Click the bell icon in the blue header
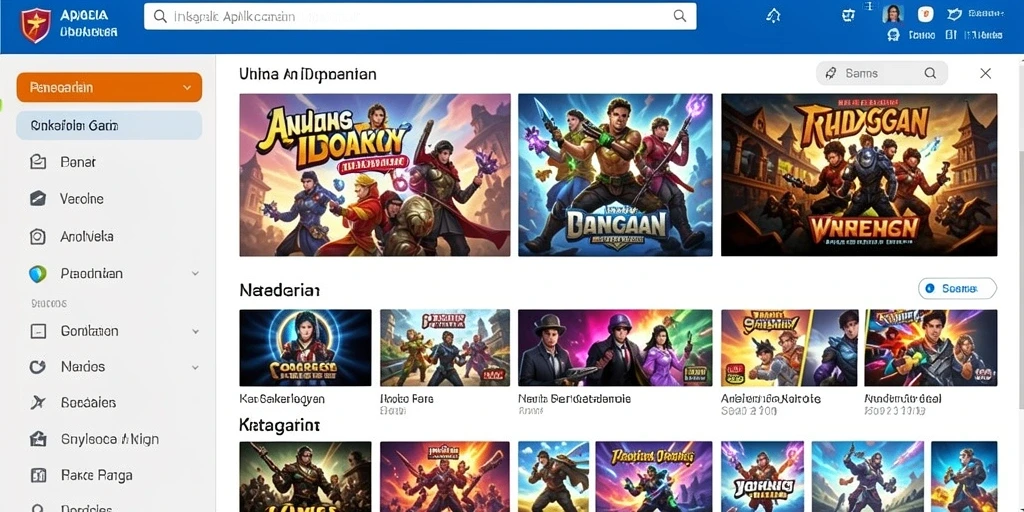This screenshot has width=1024, height=512. point(773,16)
